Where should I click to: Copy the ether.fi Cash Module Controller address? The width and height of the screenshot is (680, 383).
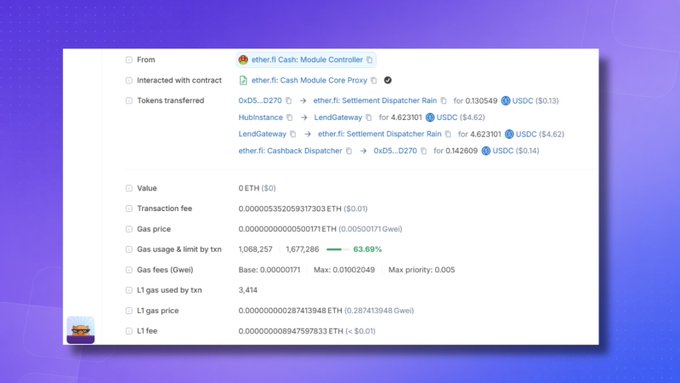pyautogui.click(x=369, y=60)
